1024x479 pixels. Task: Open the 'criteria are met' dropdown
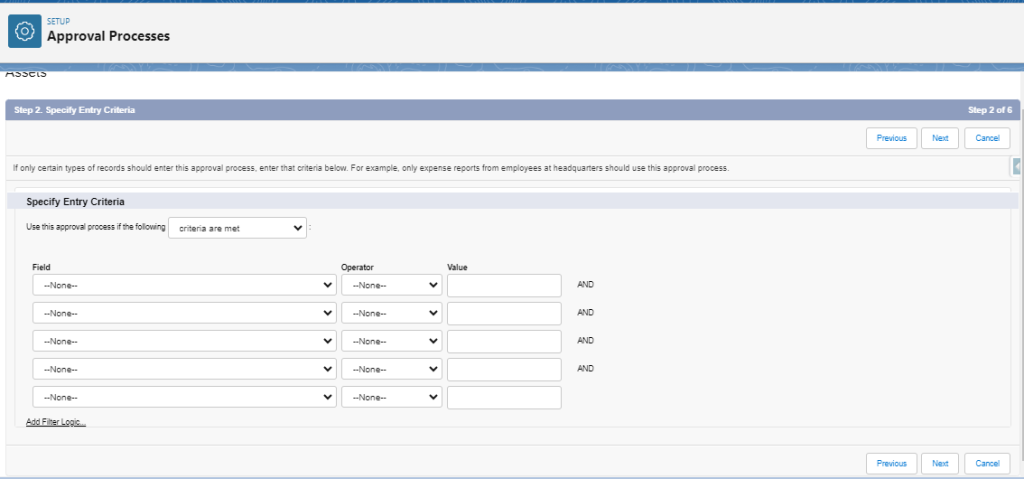click(x=238, y=228)
